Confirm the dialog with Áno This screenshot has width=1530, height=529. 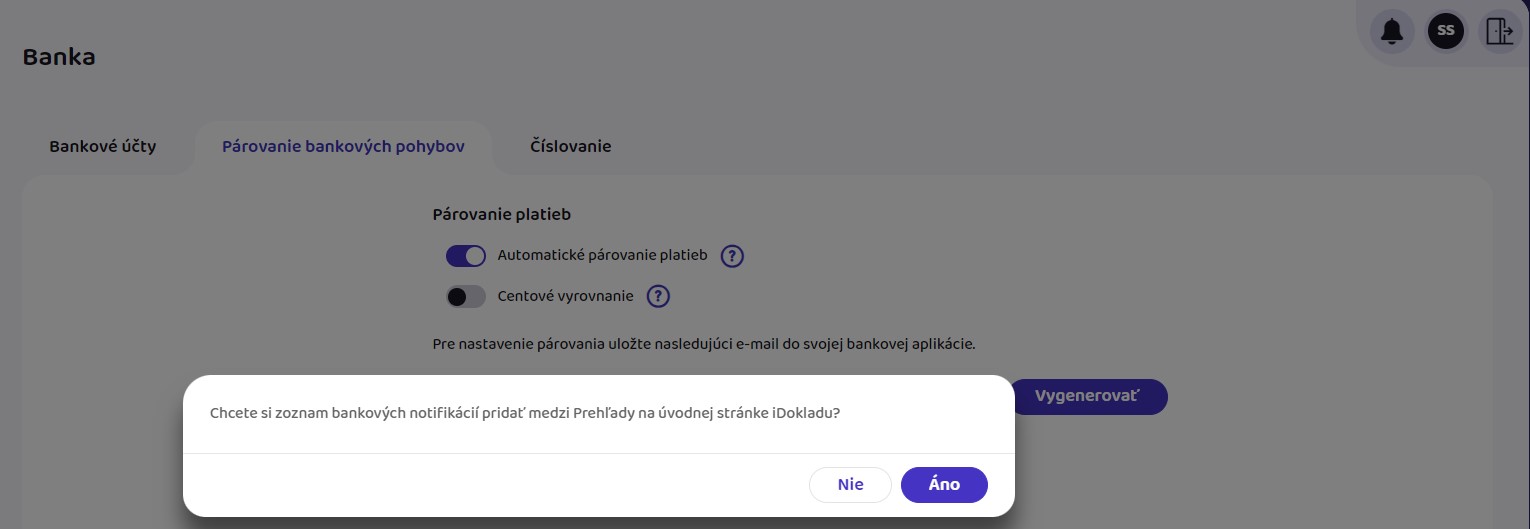(x=944, y=485)
